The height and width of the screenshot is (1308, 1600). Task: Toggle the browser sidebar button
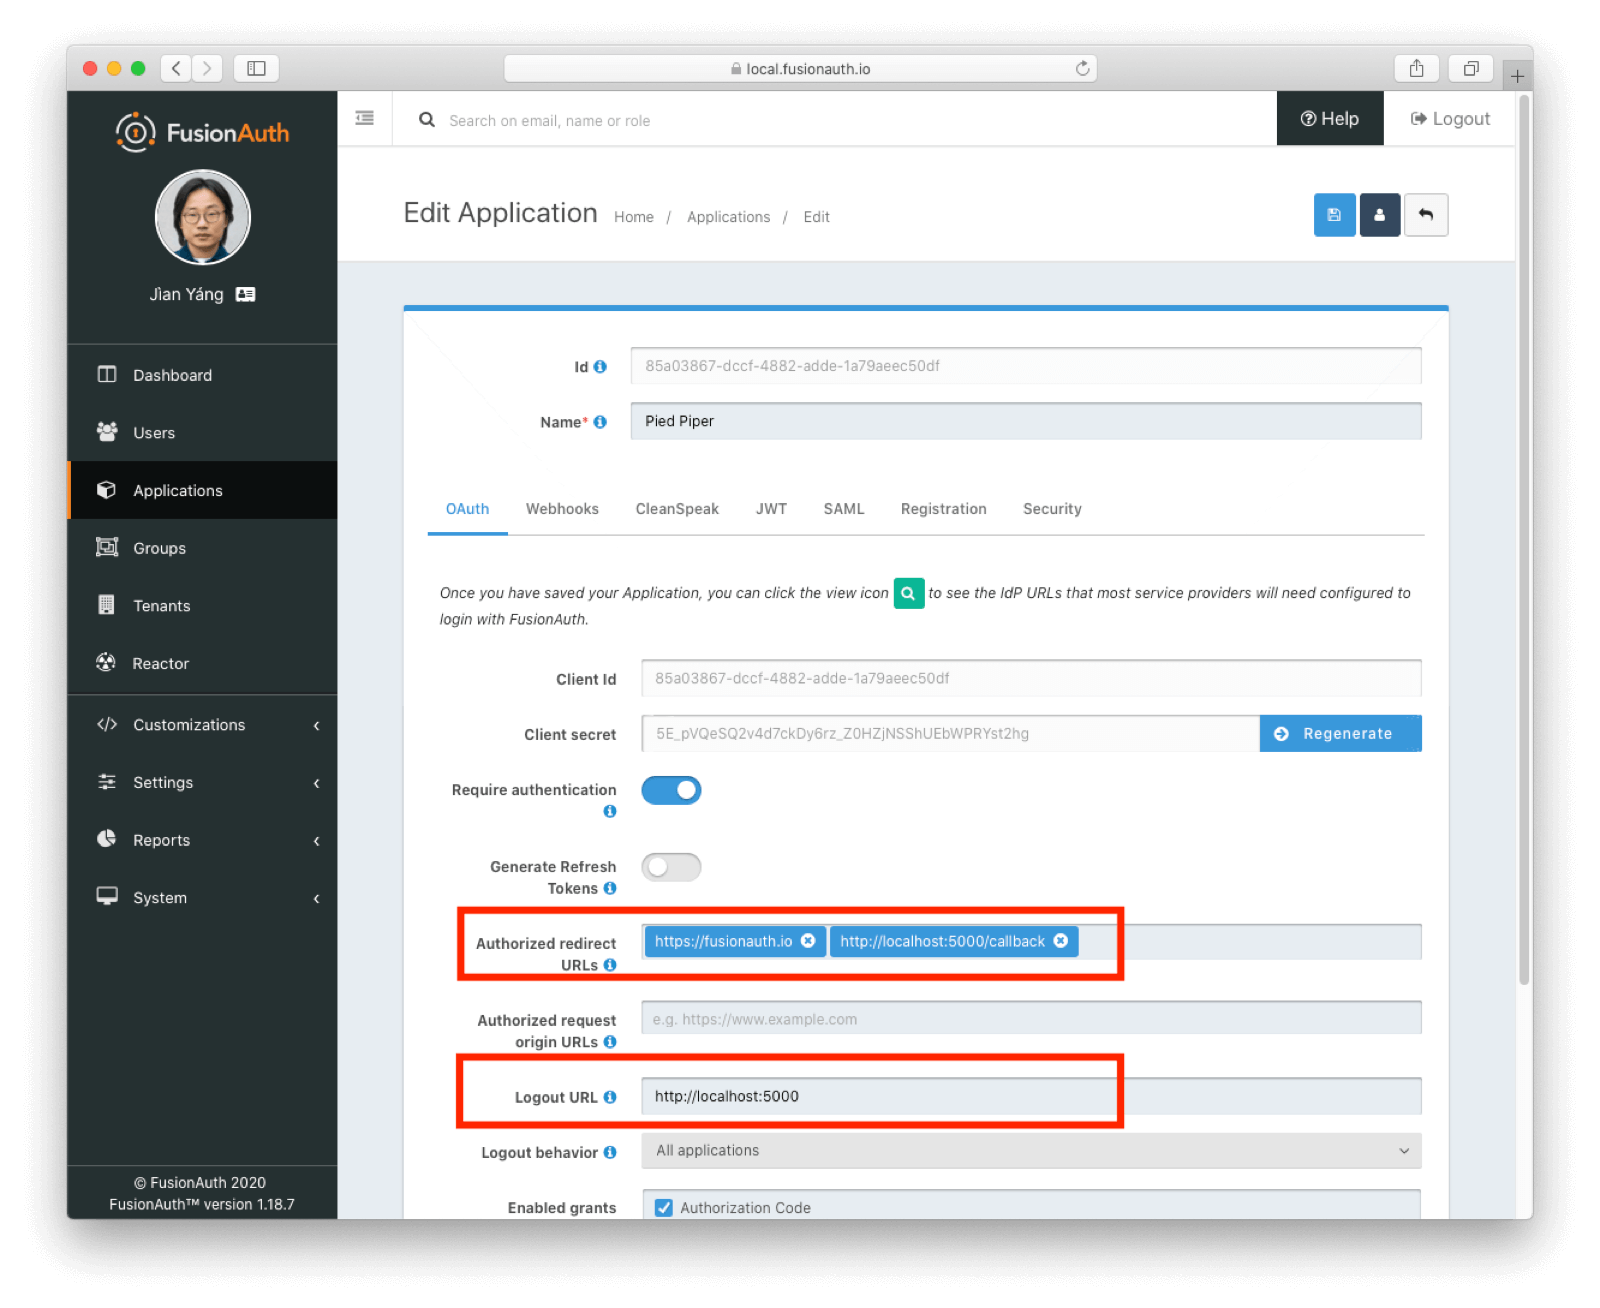point(256,68)
